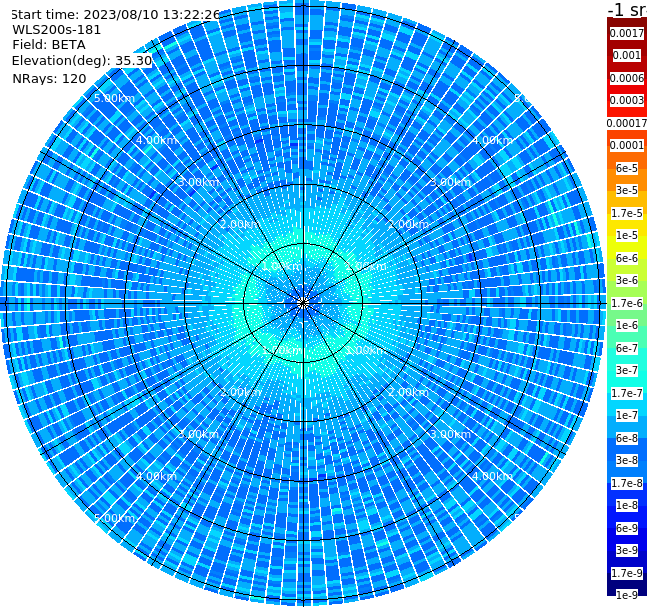Click the 0.0001 colorbar value
This screenshot has height=607, width=647.
627,145
